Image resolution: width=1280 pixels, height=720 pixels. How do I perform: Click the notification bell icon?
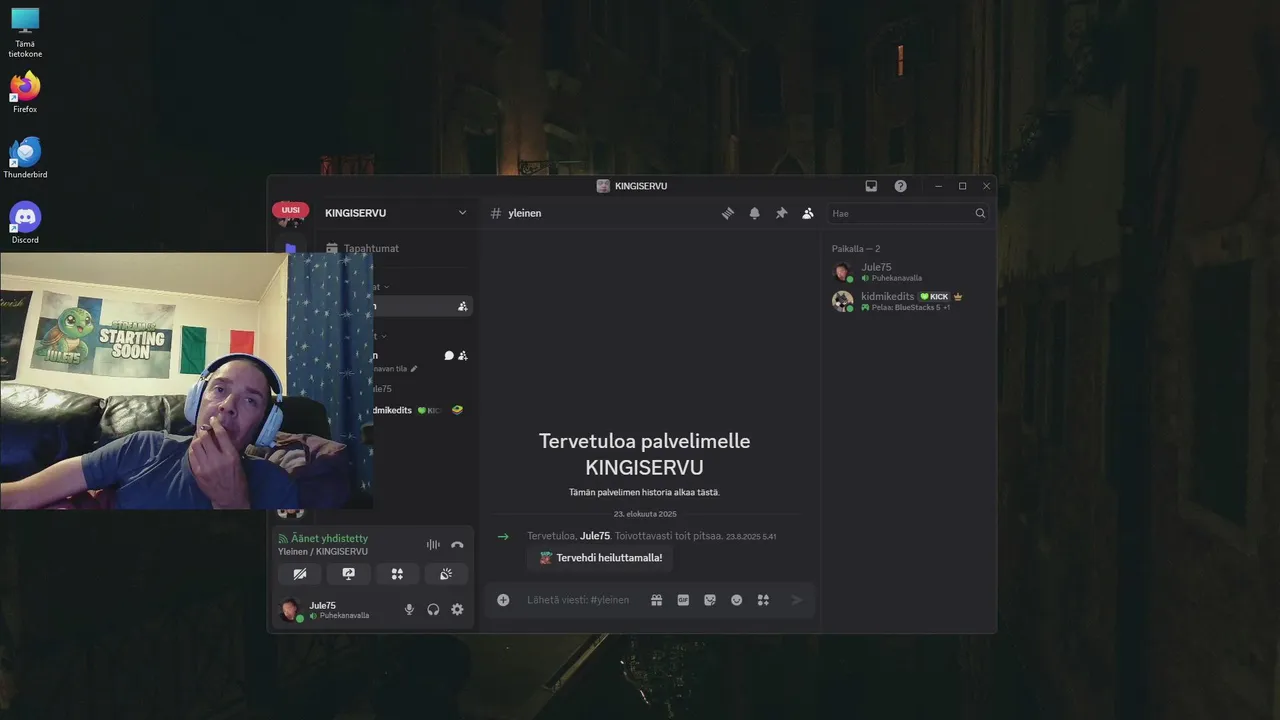[x=755, y=213]
